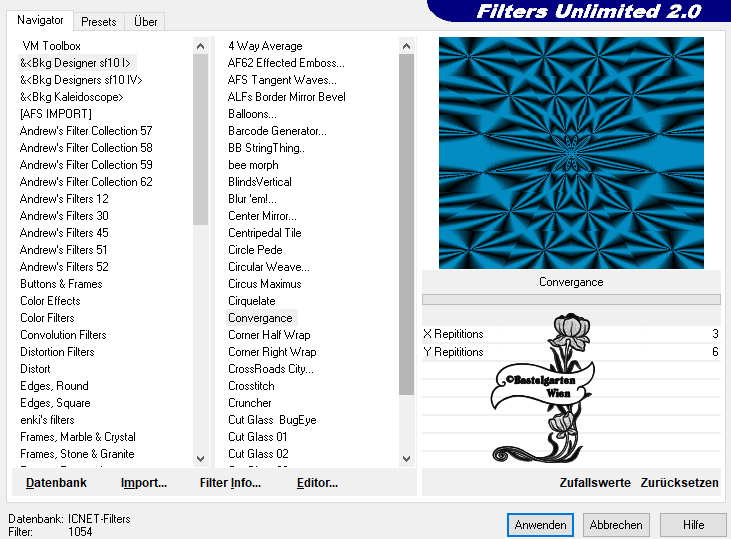This screenshot has width=731, height=539.
Task: Choose the Balloons... filter
Action: pyautogui.click(x=252, y=114)
